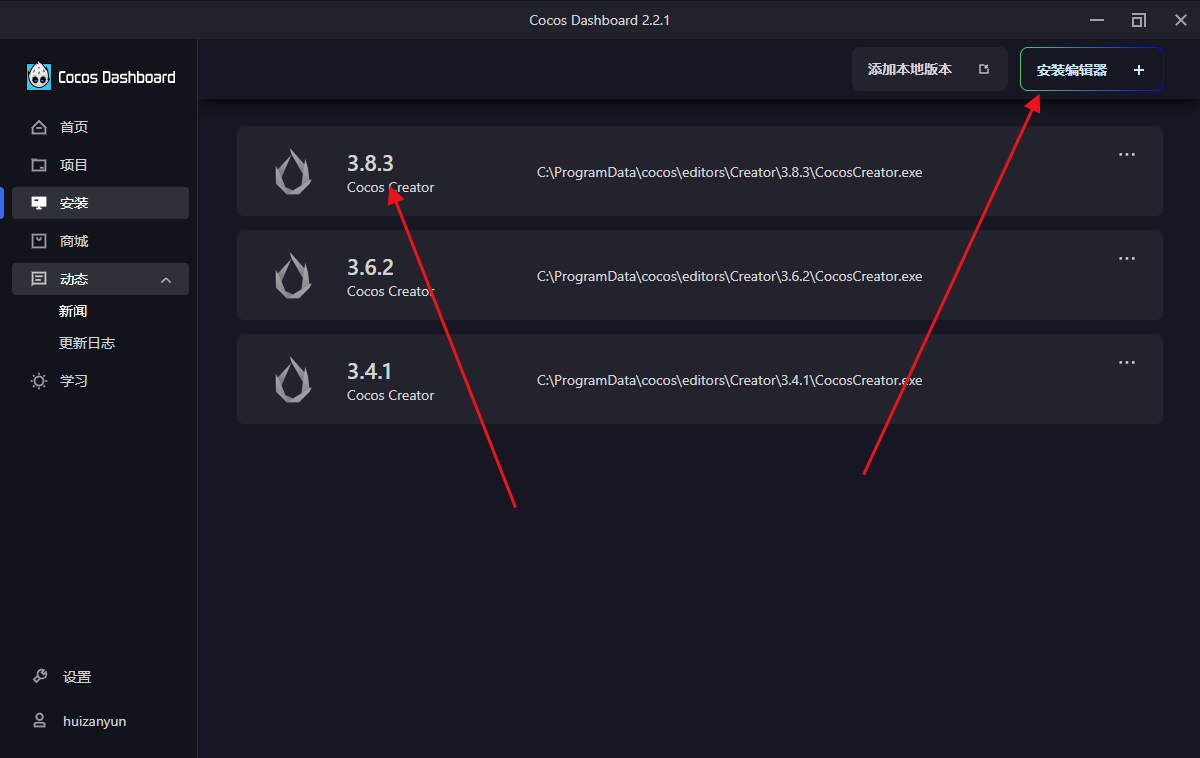Click the plus icon on 安装编辑器
The image size is (1200, 758).
[x=1138, y=70]
